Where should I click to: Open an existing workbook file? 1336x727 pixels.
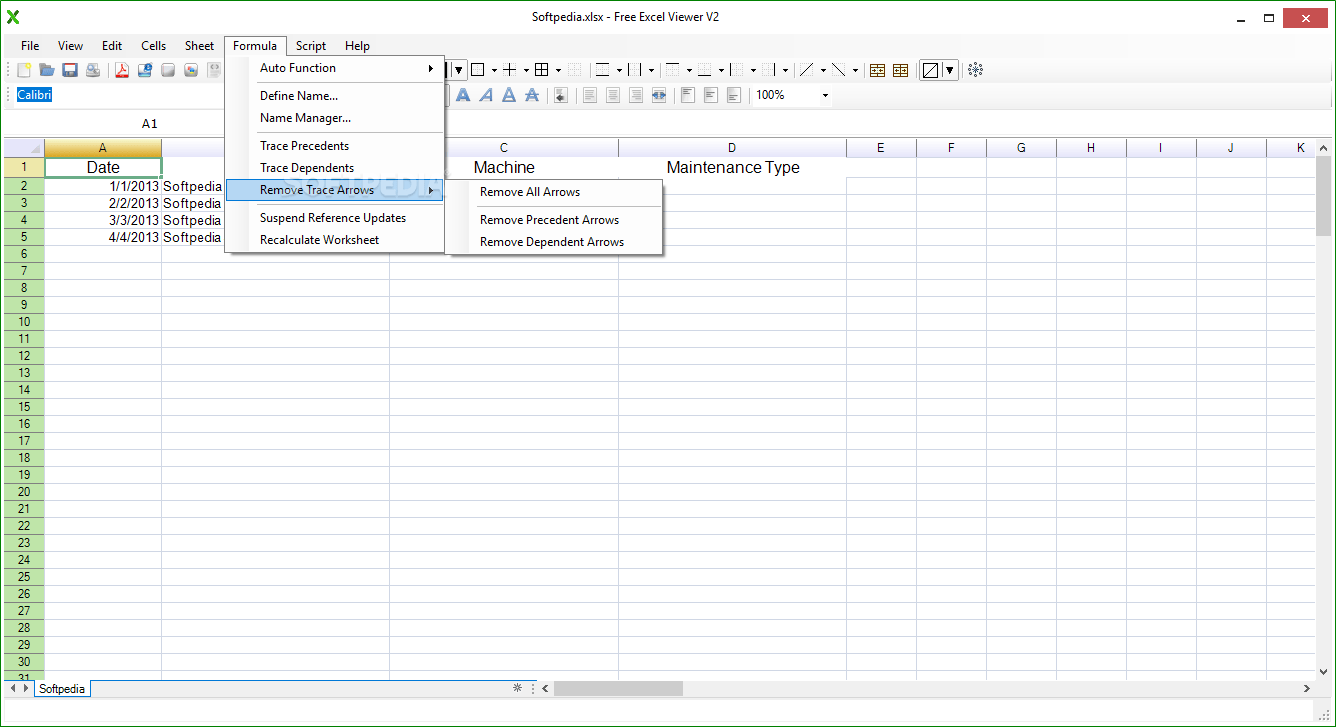(46, 69)
